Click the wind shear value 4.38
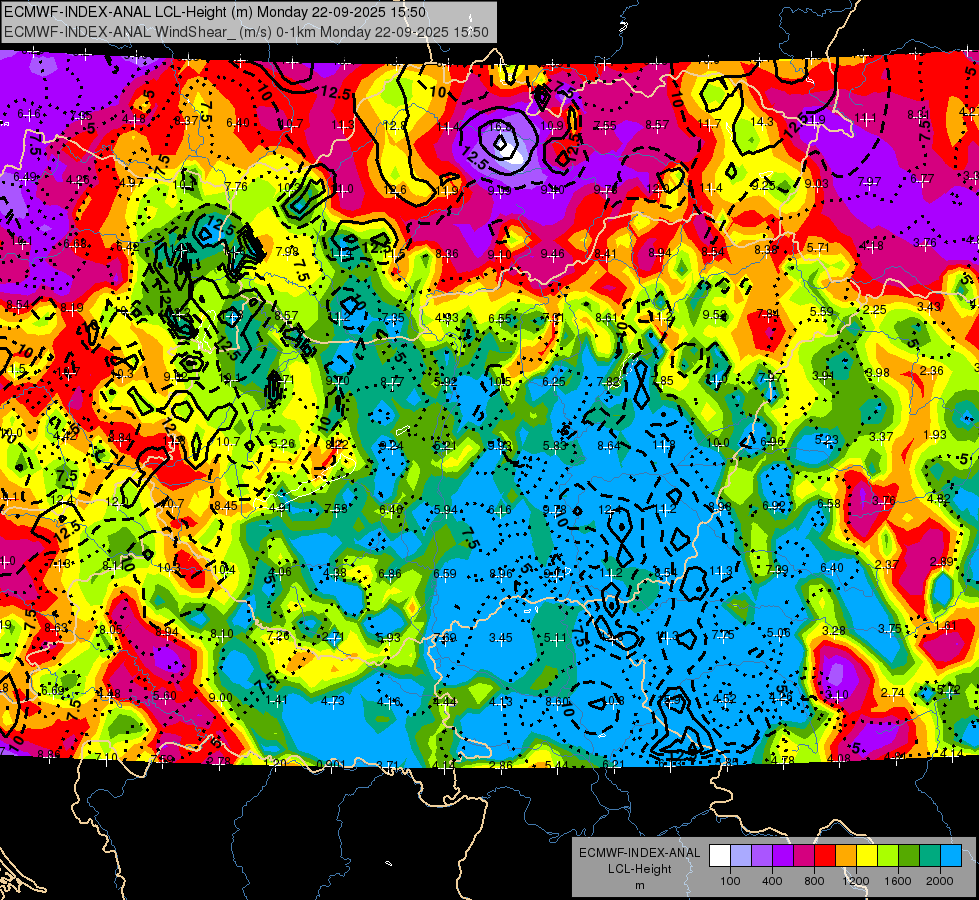 click(335, 573)
